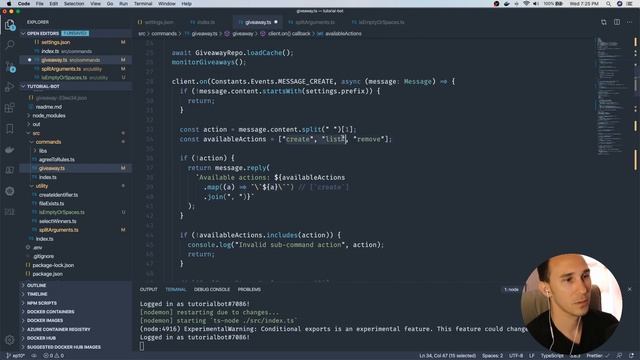Click the split editor icon
This screenshot has width=640, height=360.
617,22
